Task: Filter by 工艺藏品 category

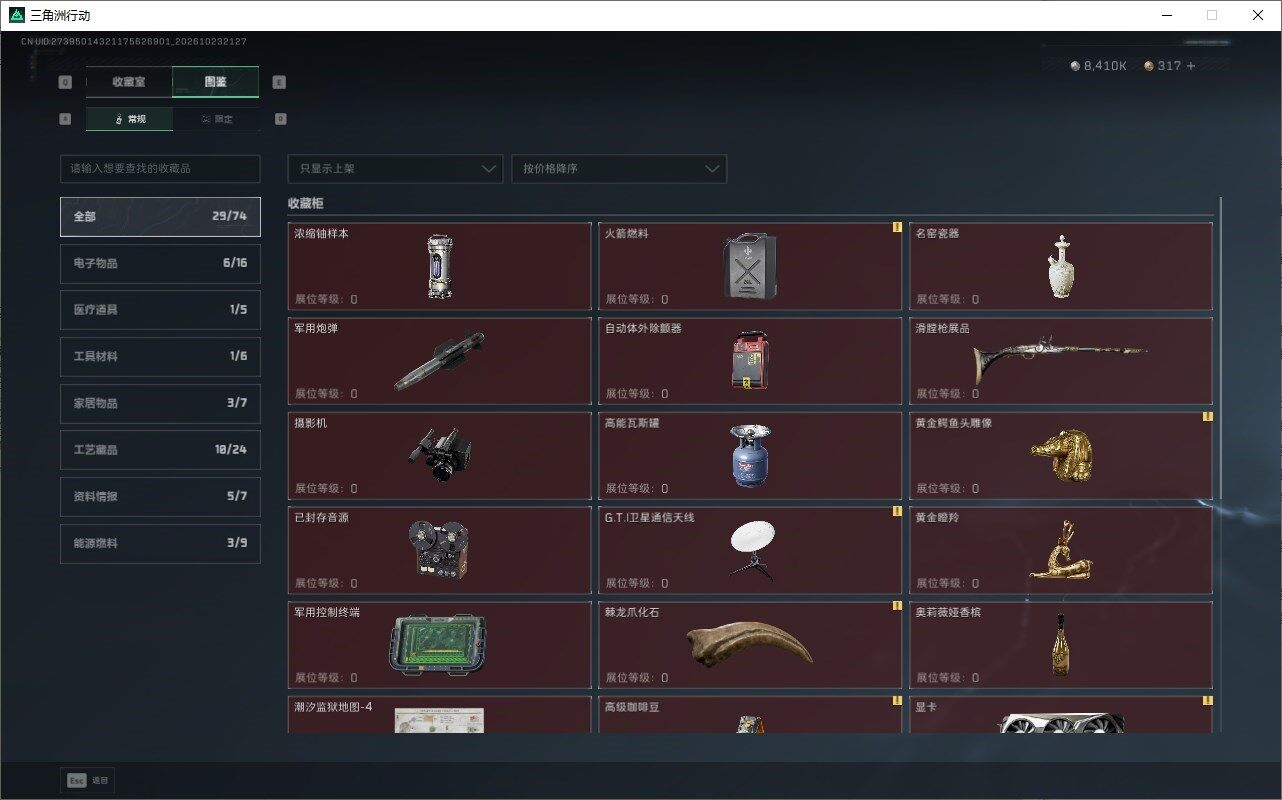Action: [160, 450]
